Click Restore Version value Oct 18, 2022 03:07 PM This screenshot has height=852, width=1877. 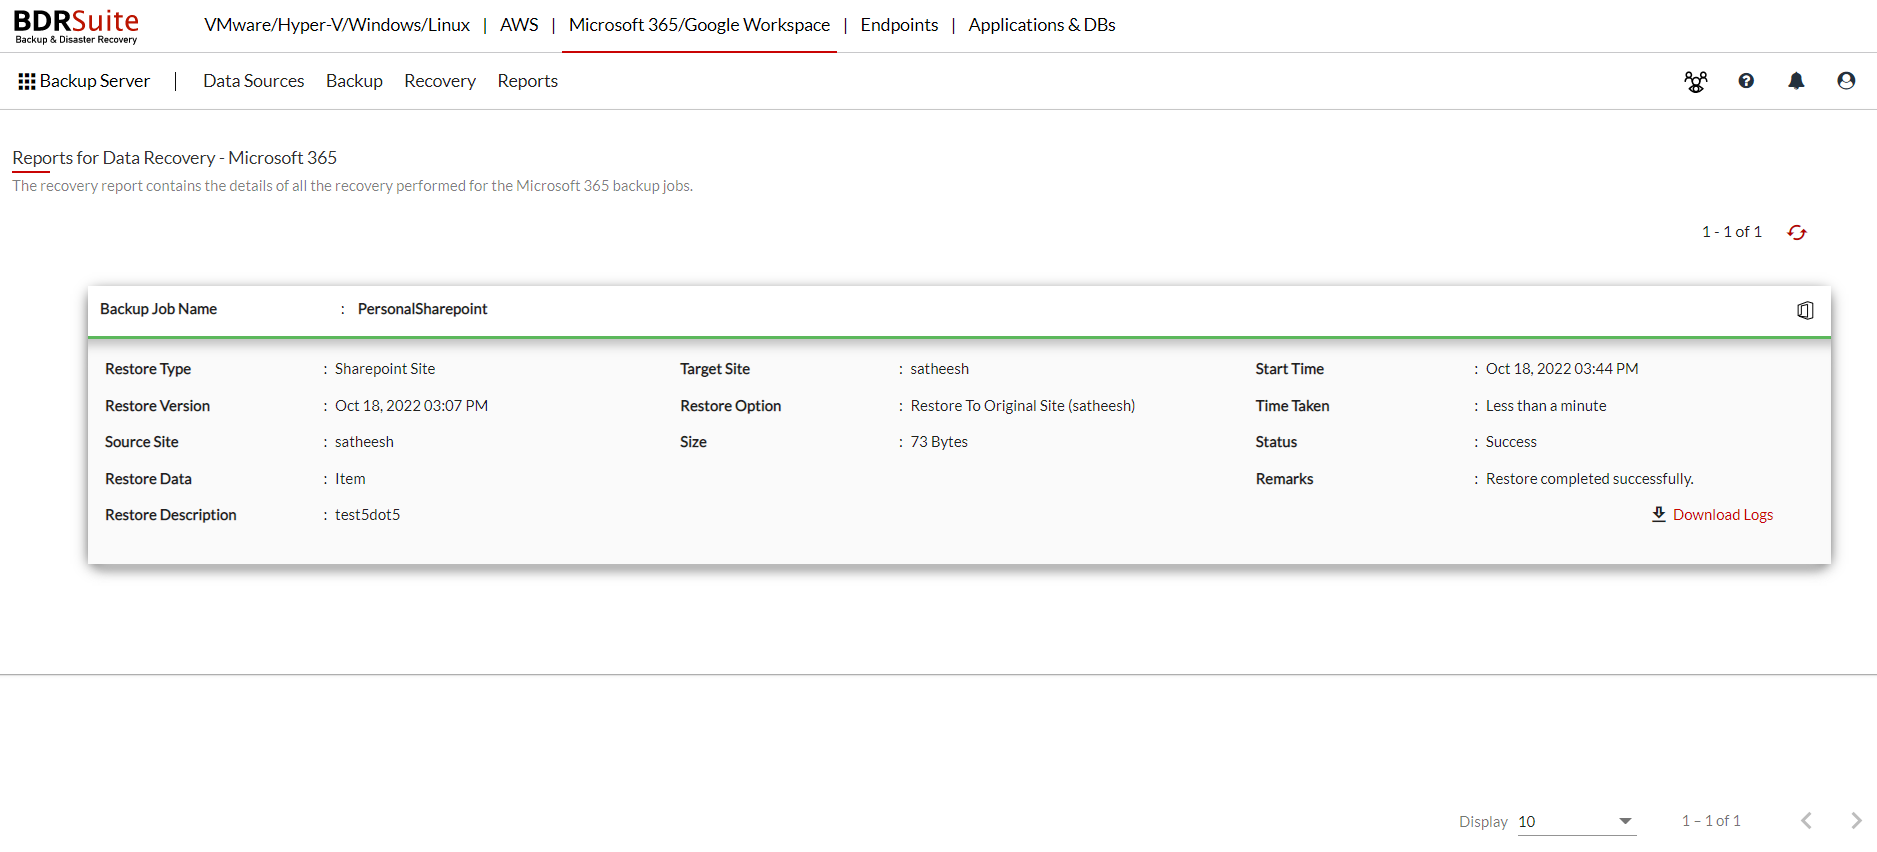[x=411, y=406]
